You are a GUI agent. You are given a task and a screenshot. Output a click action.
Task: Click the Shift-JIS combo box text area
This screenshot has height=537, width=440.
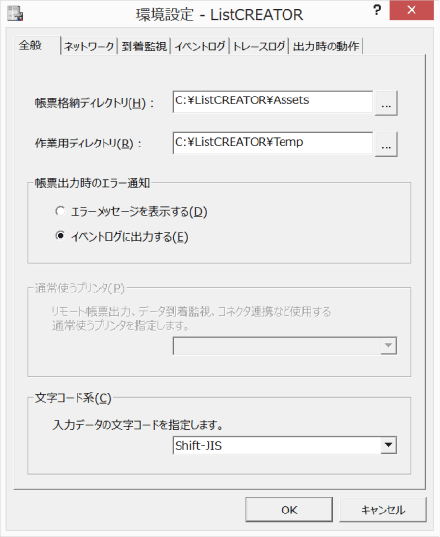click(x=277, y=445)
